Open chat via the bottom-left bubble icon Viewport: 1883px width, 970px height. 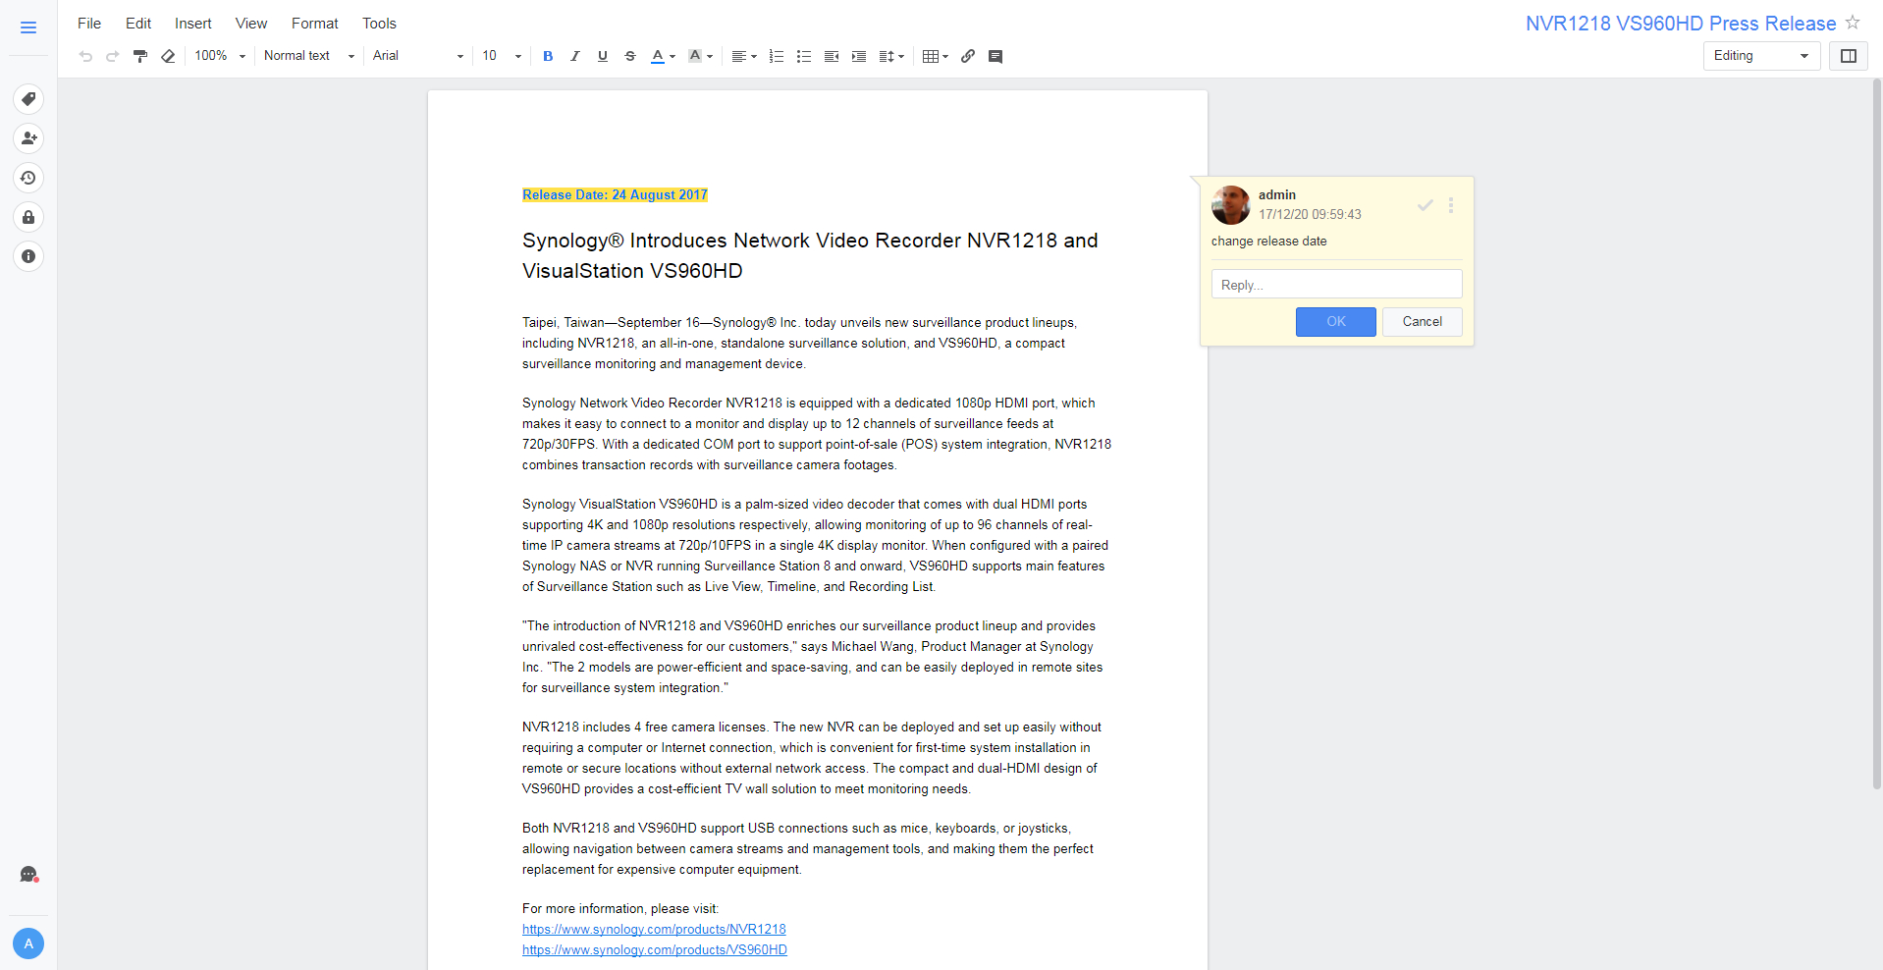28,875
